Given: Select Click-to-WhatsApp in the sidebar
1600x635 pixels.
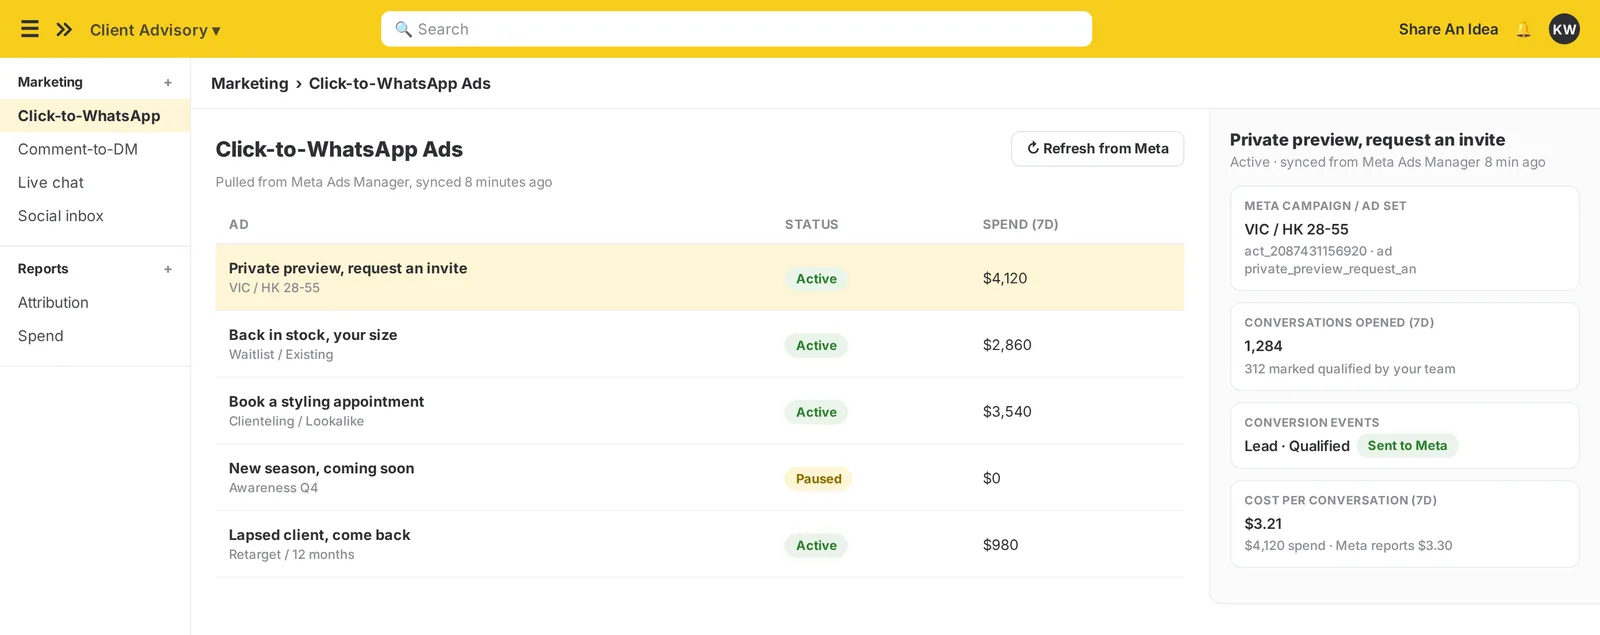Looking at the screenshot, I should pyautogui.click(x=95, y=116).
